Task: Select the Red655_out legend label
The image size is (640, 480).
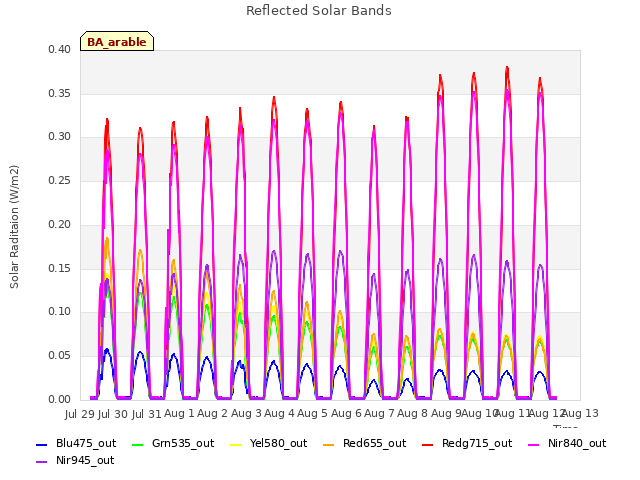Action: pyautogui.click(x=374, y=444)
